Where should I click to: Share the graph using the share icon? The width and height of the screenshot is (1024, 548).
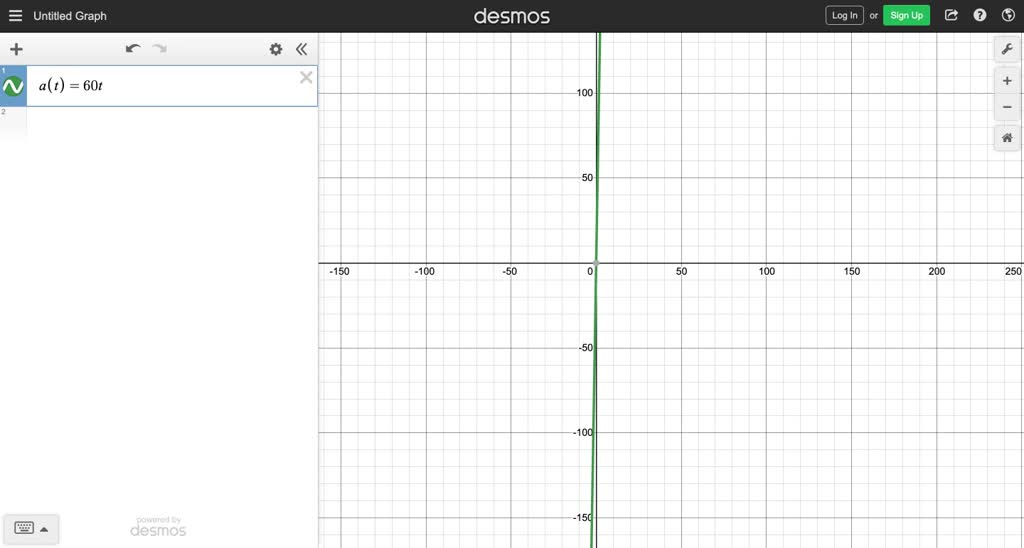[x=951, y=15]
